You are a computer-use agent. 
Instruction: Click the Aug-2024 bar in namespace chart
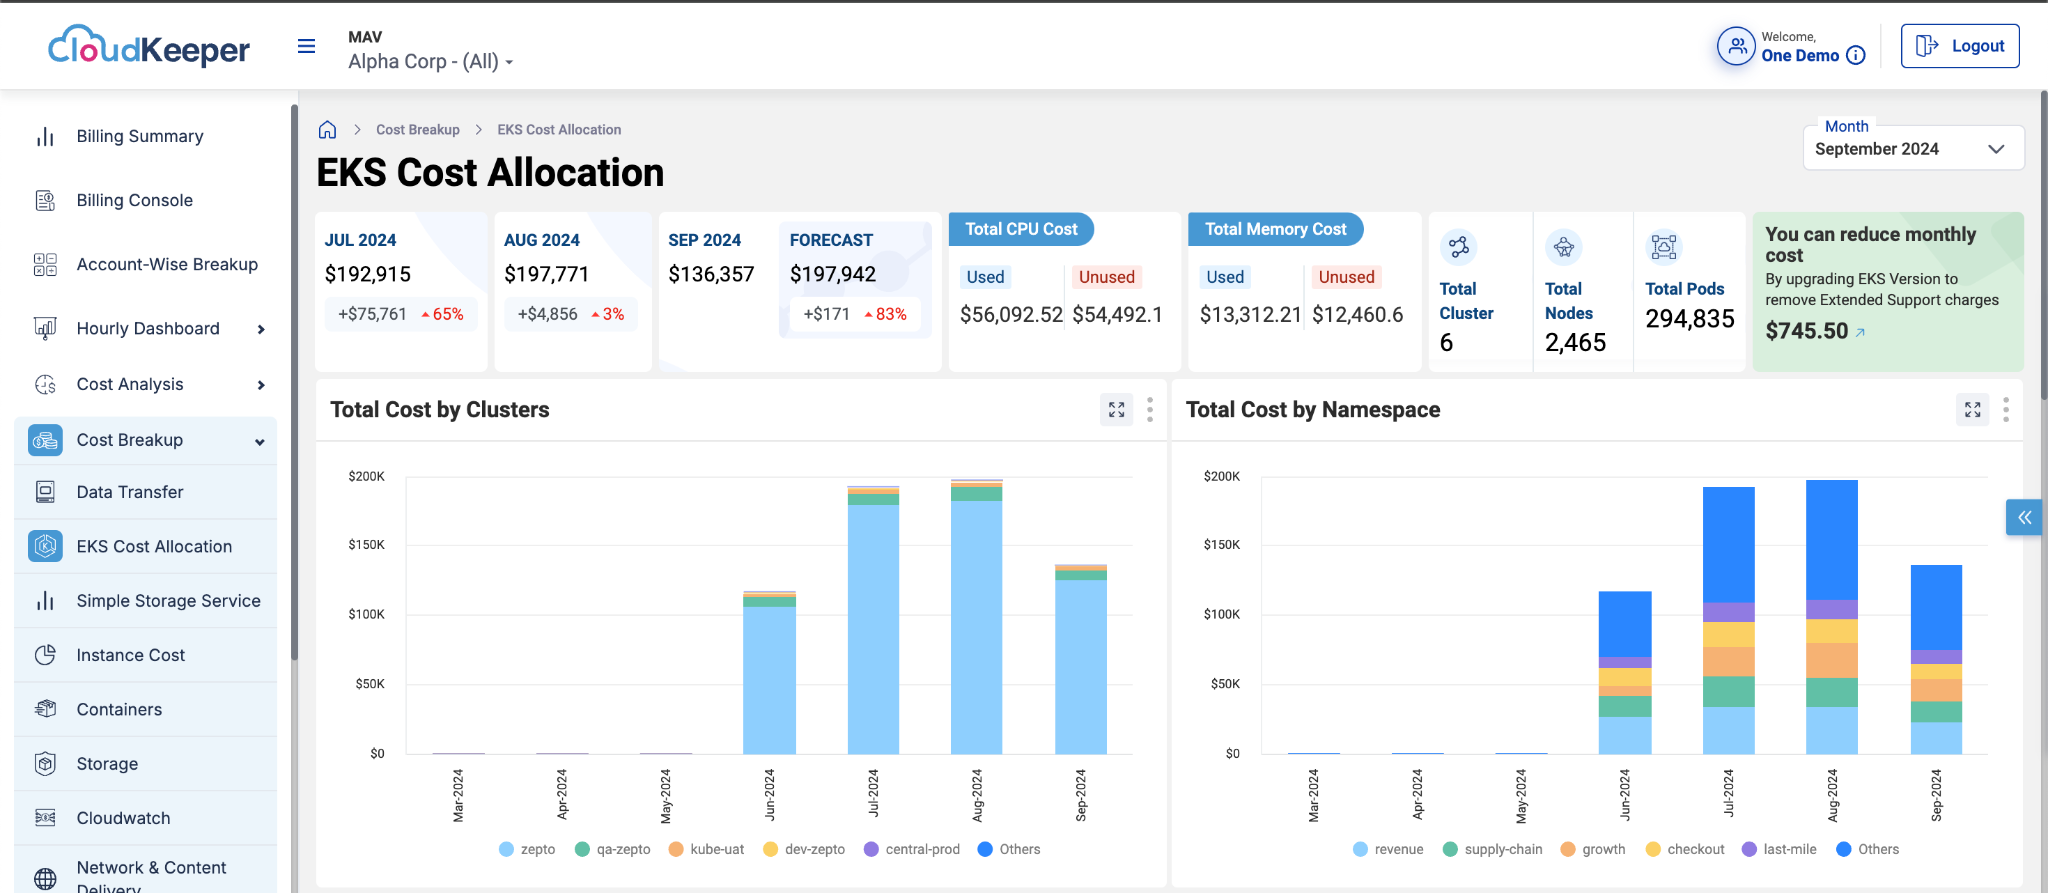tap(1832, 617)
